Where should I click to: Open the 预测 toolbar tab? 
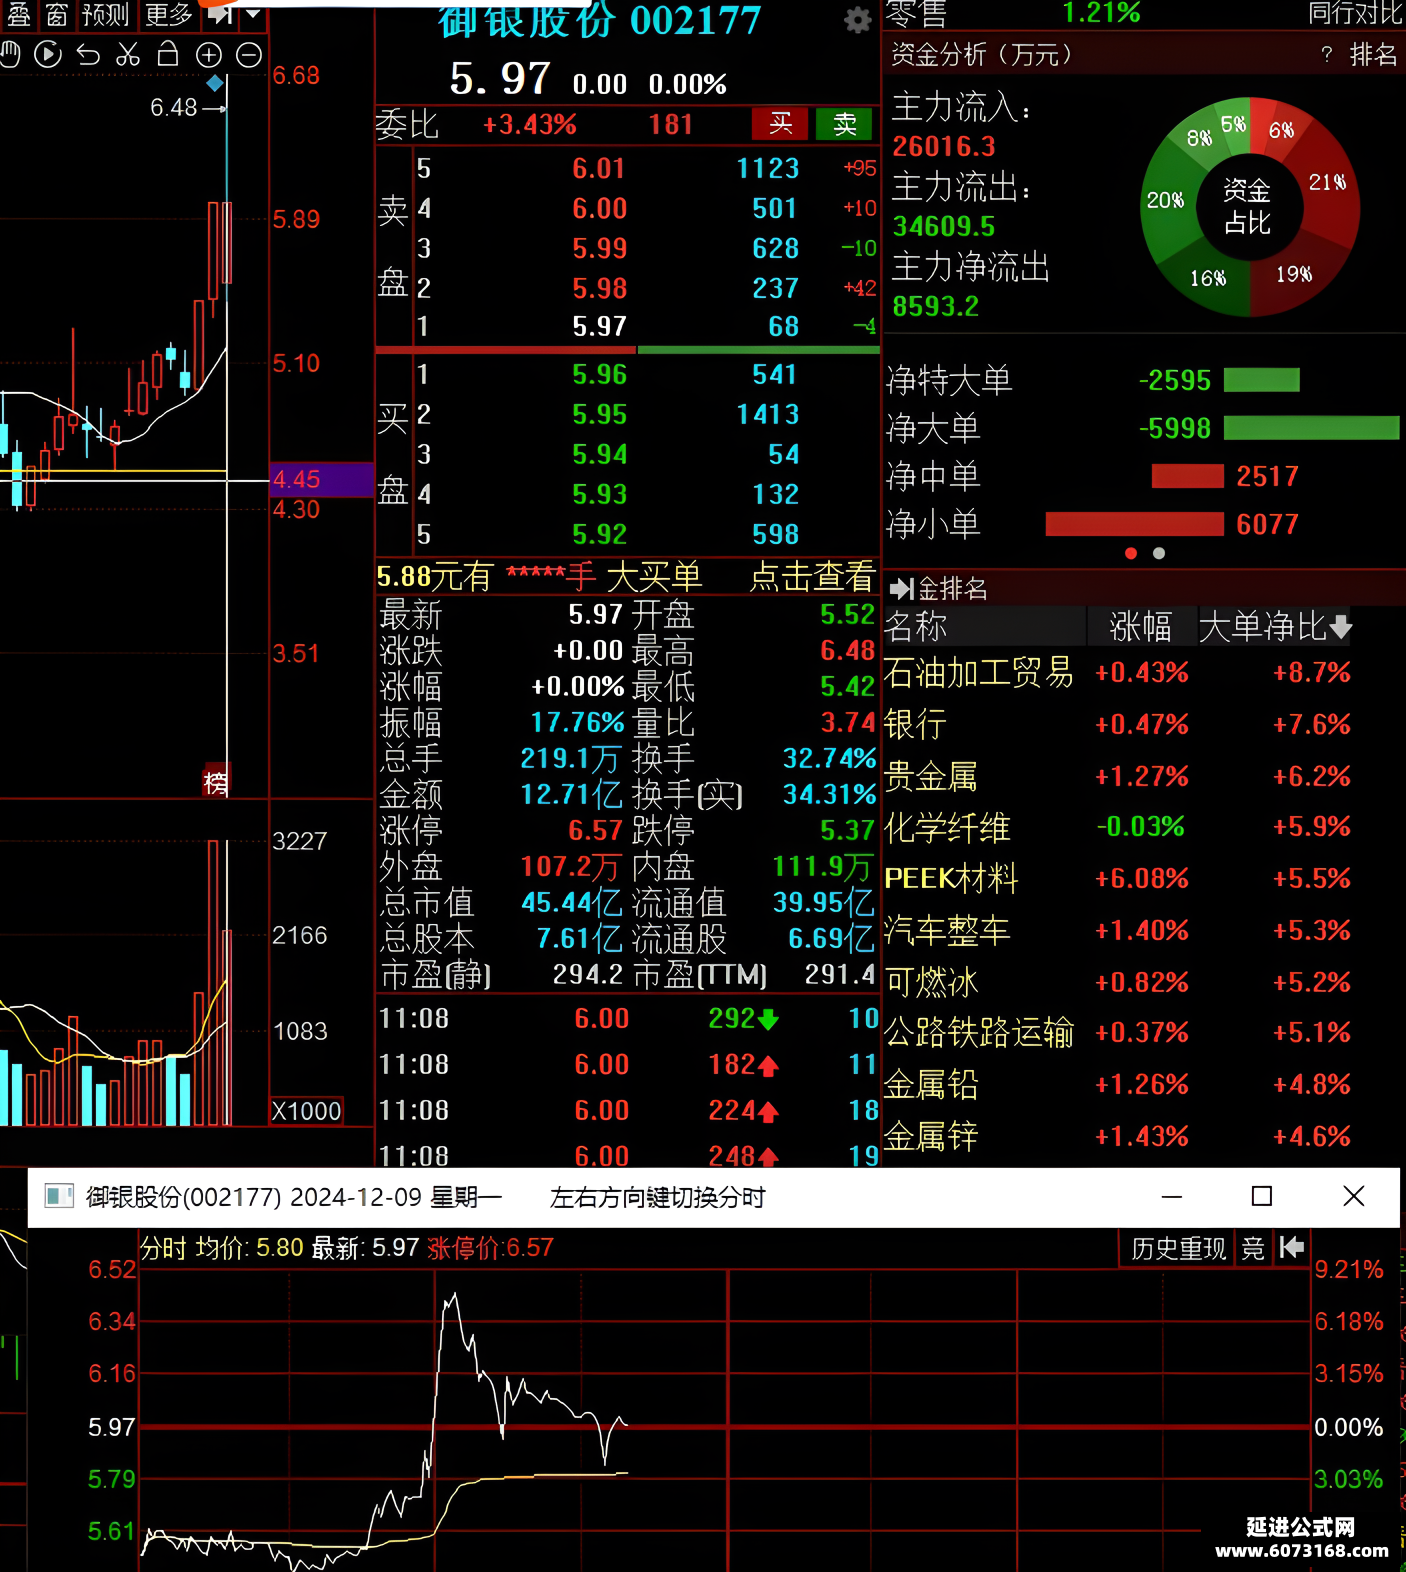[106, 15]
